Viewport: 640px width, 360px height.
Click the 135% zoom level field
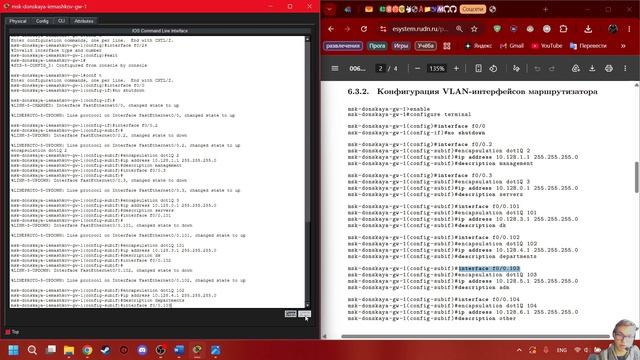[x=436, y=68]
